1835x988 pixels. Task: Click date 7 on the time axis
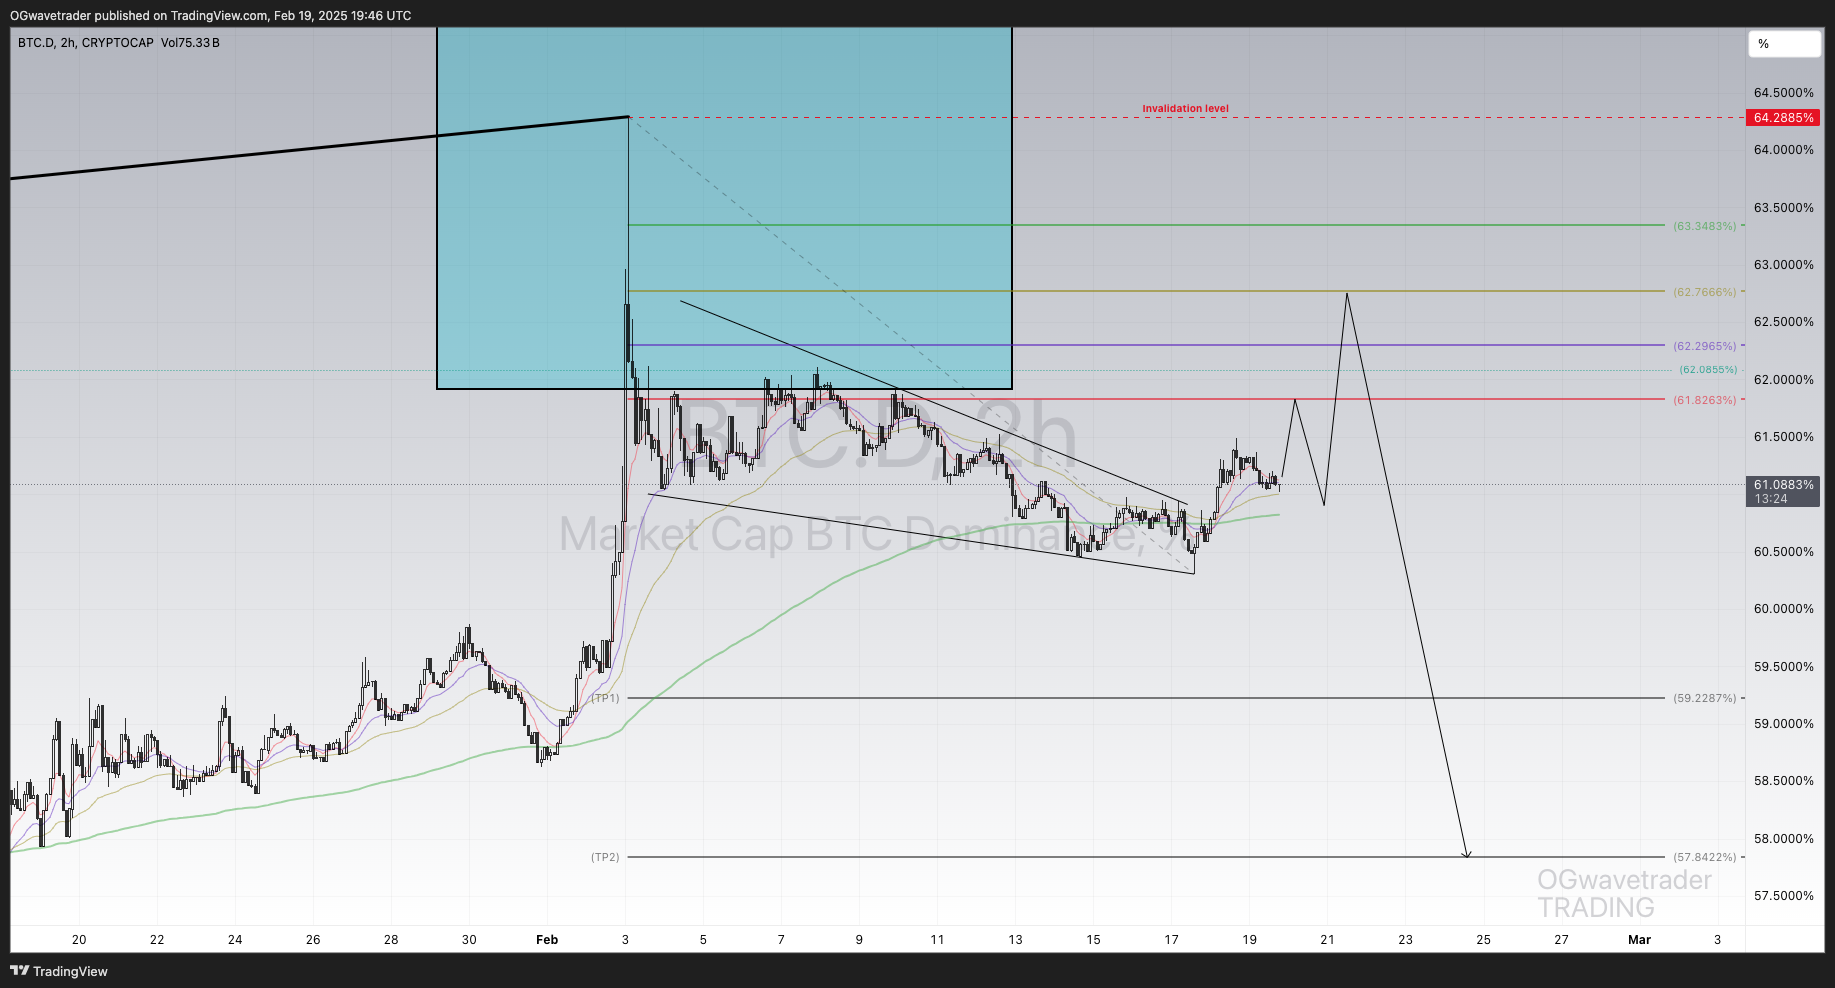click(781, 940)
